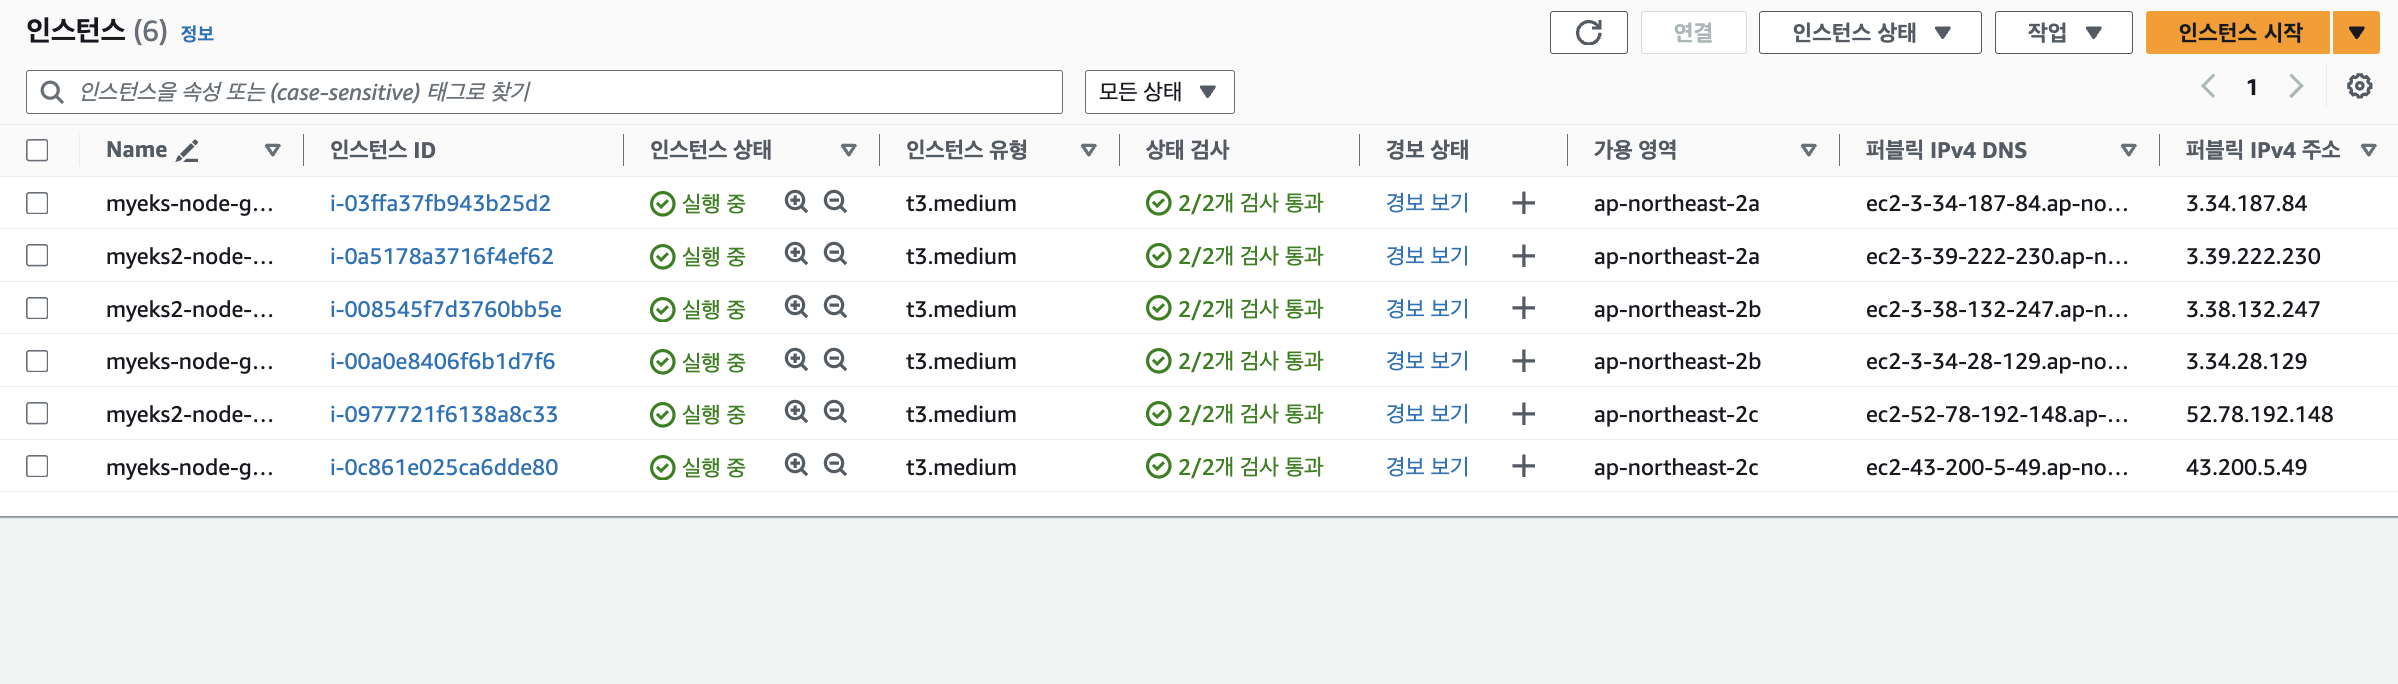
Task: Add alarm plus for 3.34.28.129 row
Action: point(1523,361)
